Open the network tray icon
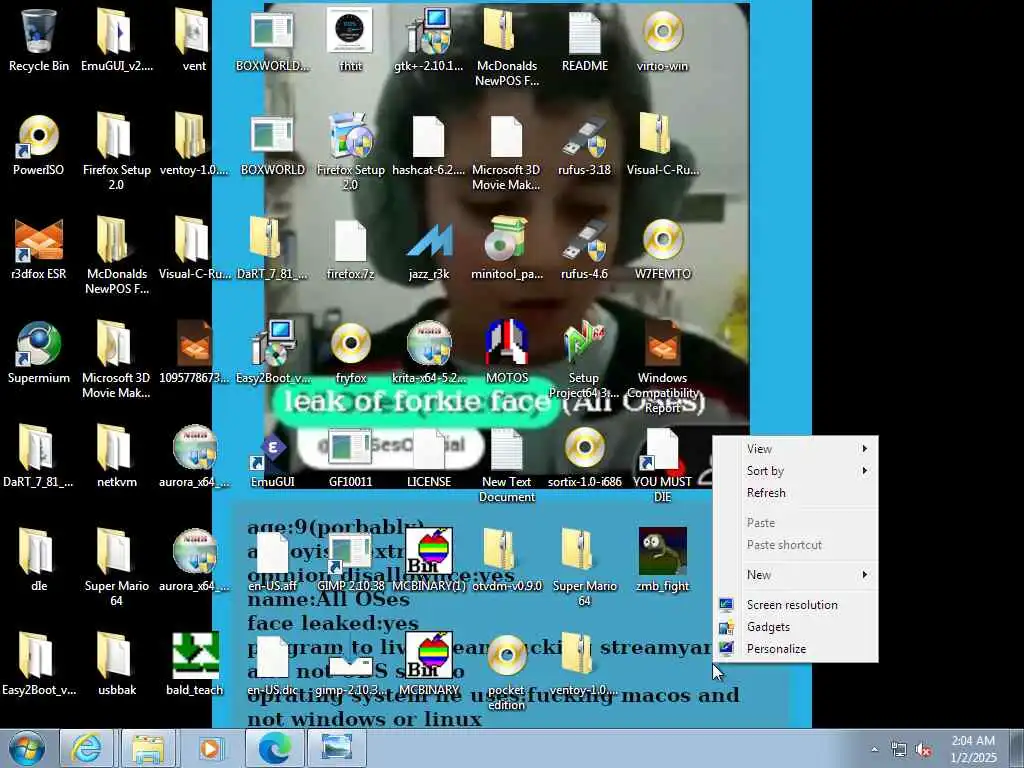This screenshot has height=768, width=1024. pyautogui.click(x=899, y=750)
